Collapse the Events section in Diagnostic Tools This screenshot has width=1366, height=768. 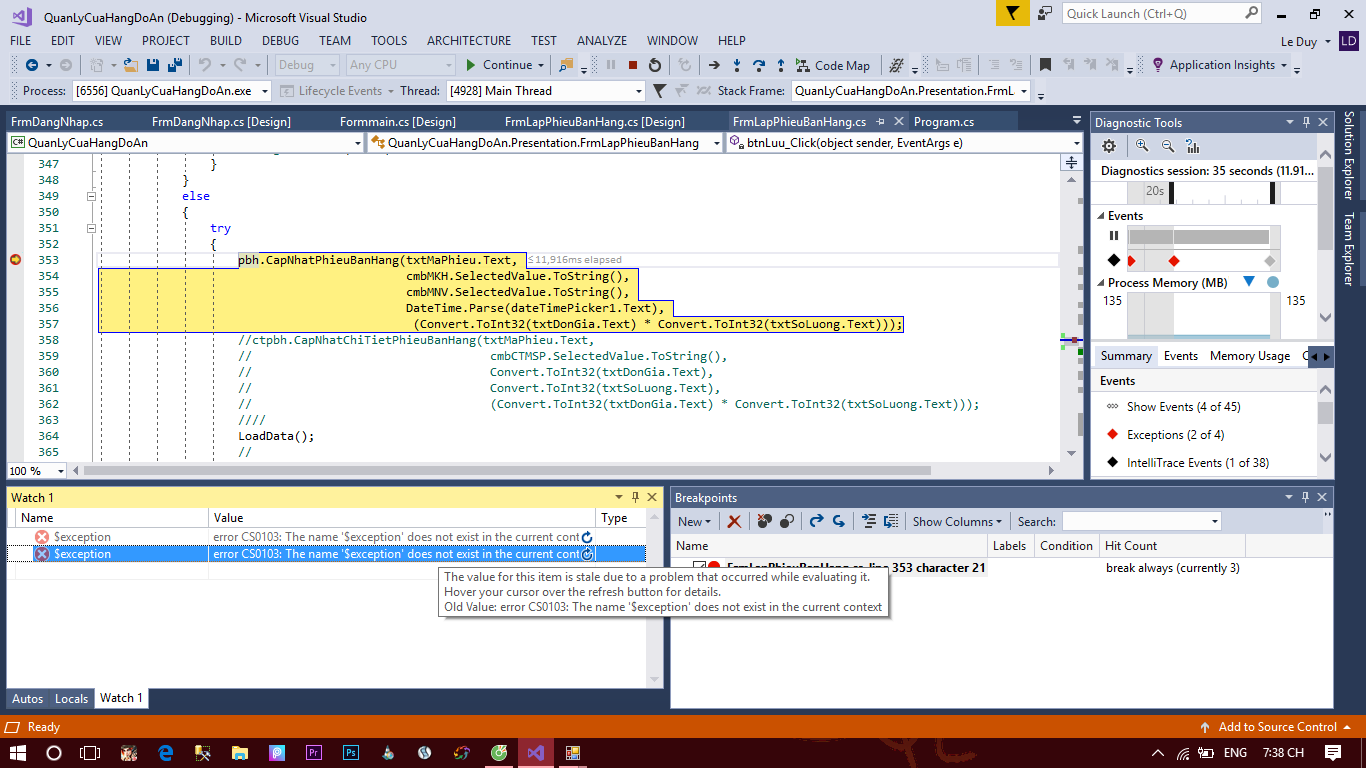pyautogui.click(x=1101, y=216)
